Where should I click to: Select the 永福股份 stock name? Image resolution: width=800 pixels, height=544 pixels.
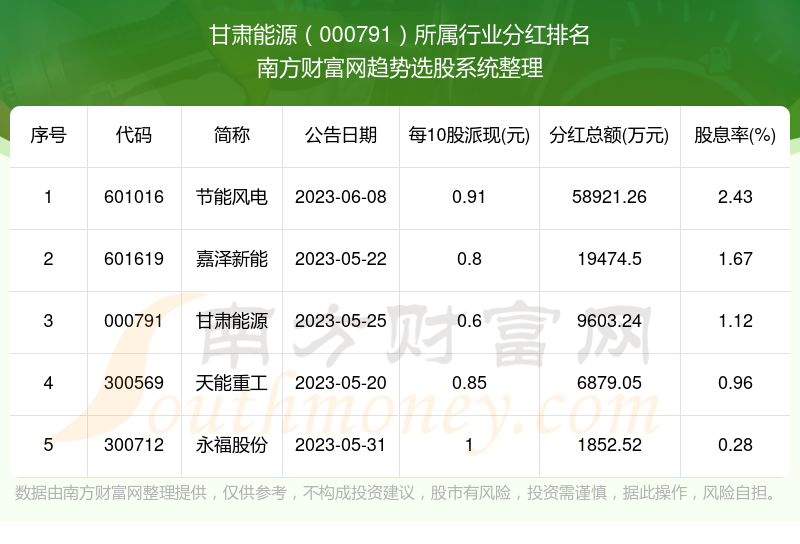[x=232, y=445]
